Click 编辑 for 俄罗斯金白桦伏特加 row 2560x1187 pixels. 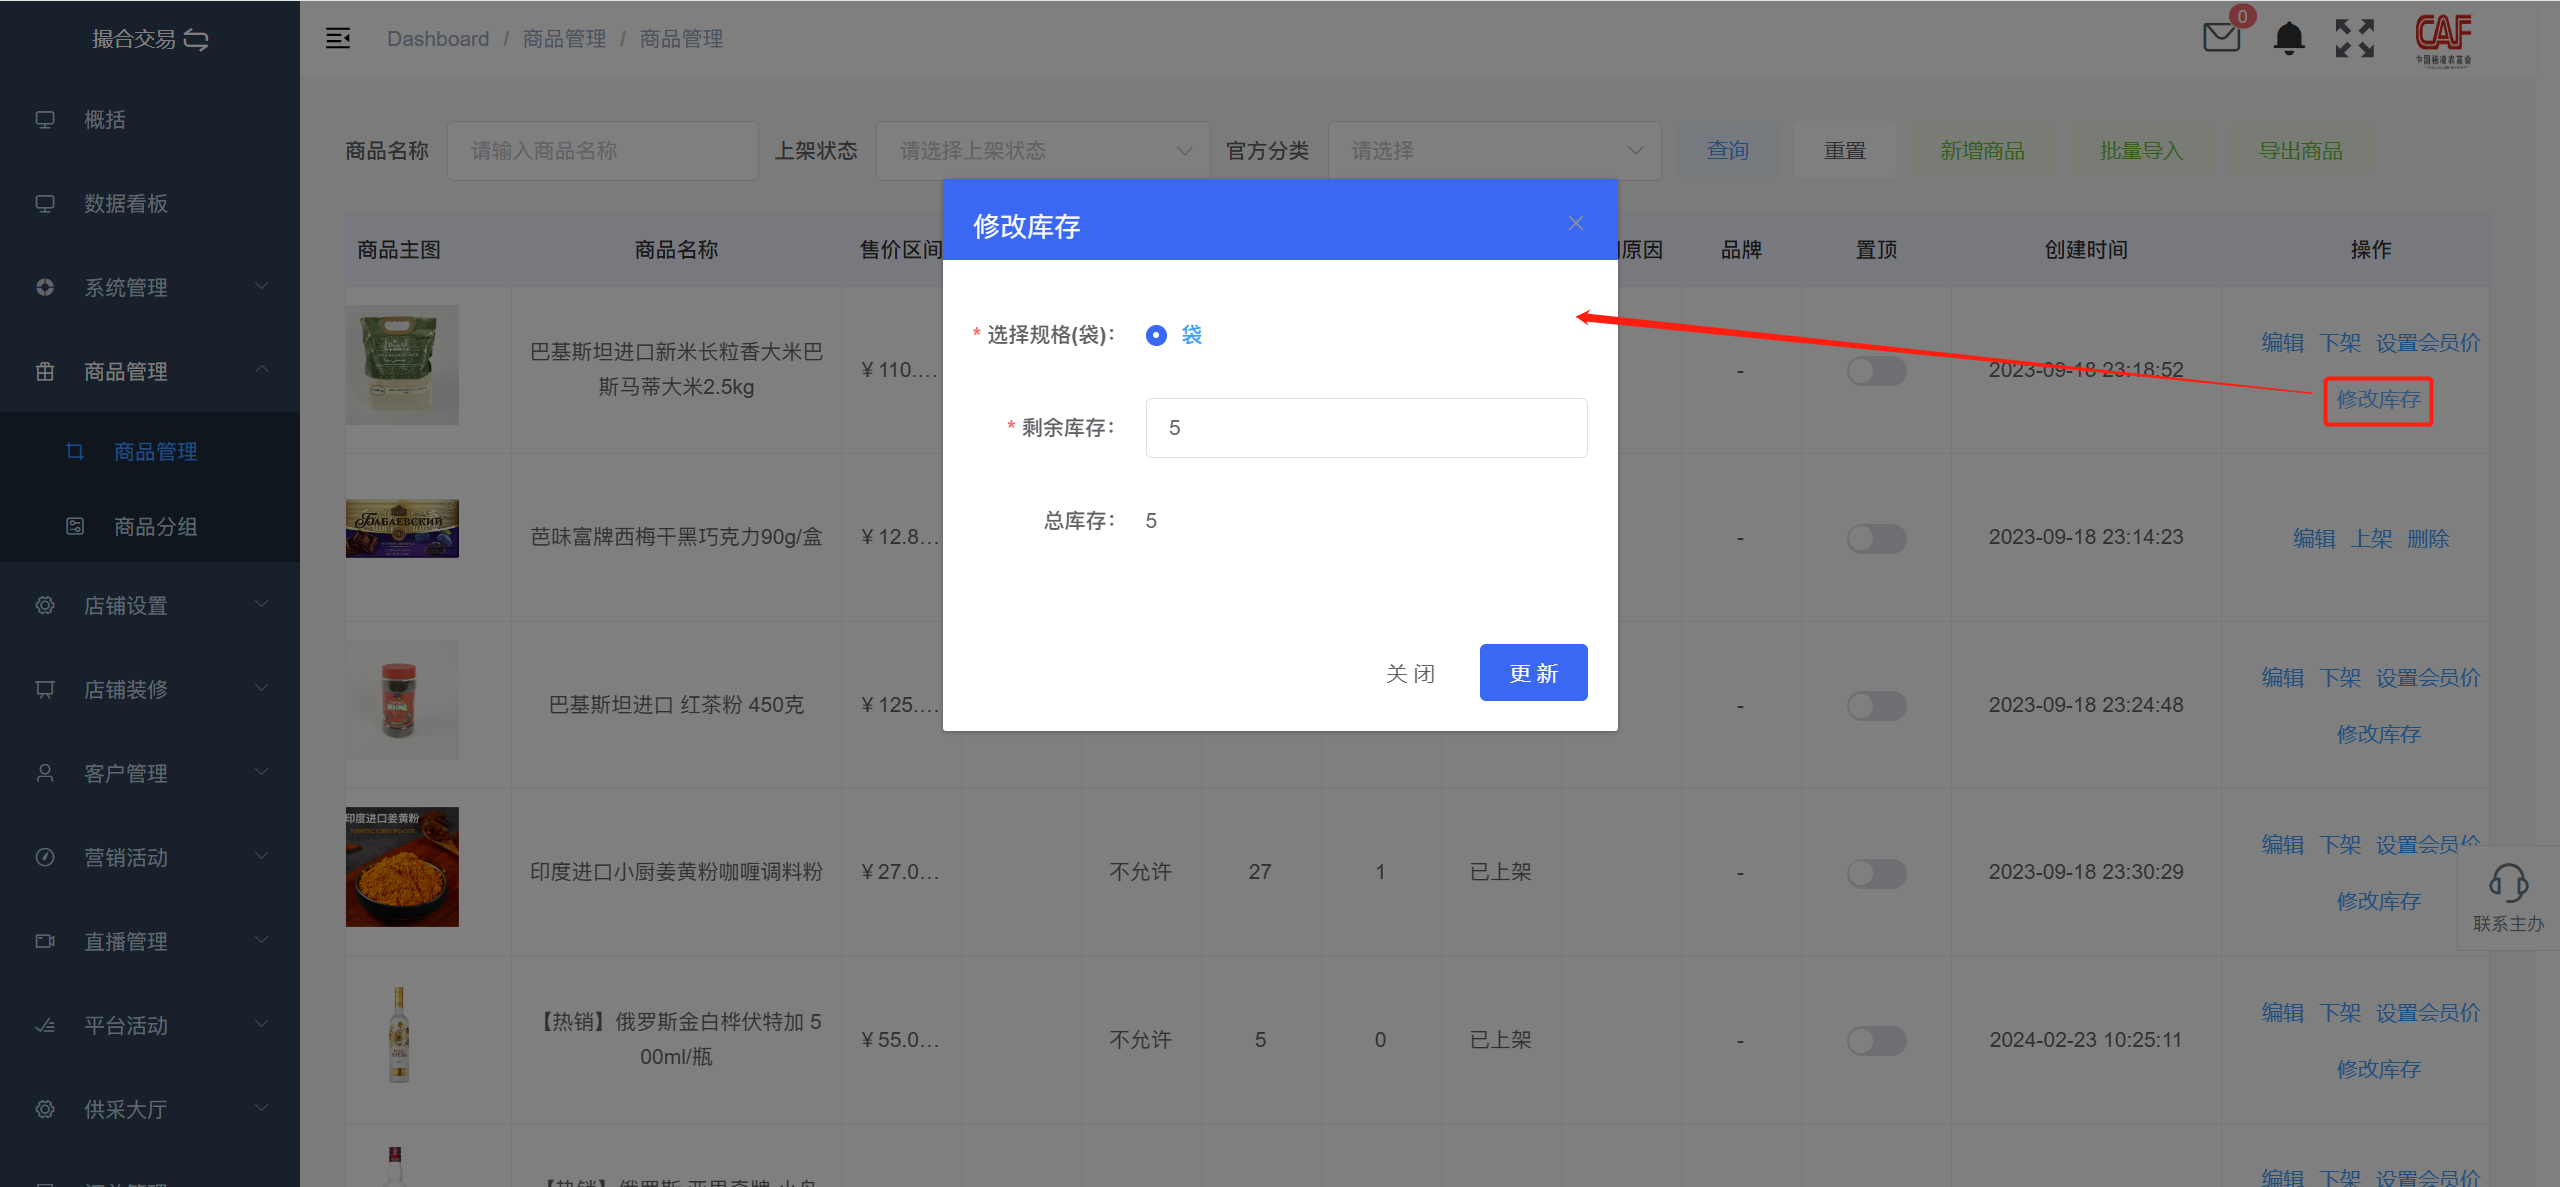tap(2283, 1013)
